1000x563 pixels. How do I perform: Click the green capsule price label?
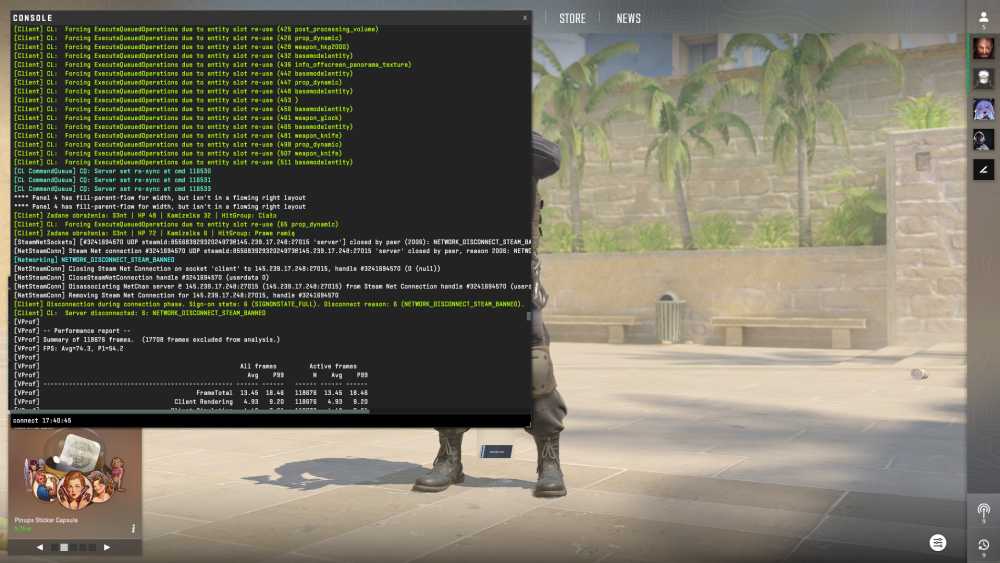tap(22, 529)
